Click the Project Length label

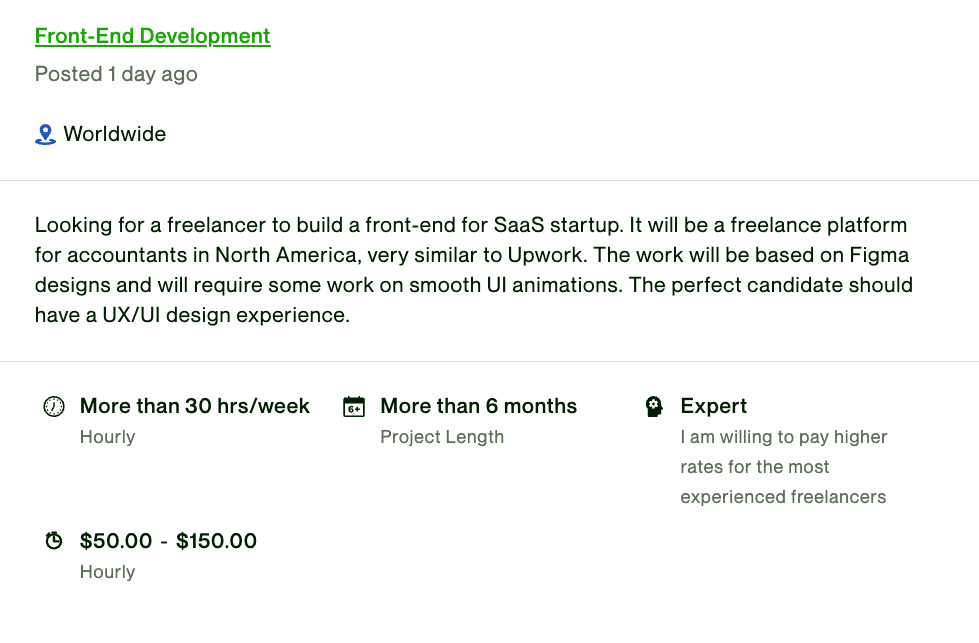[x=442, y=437]
